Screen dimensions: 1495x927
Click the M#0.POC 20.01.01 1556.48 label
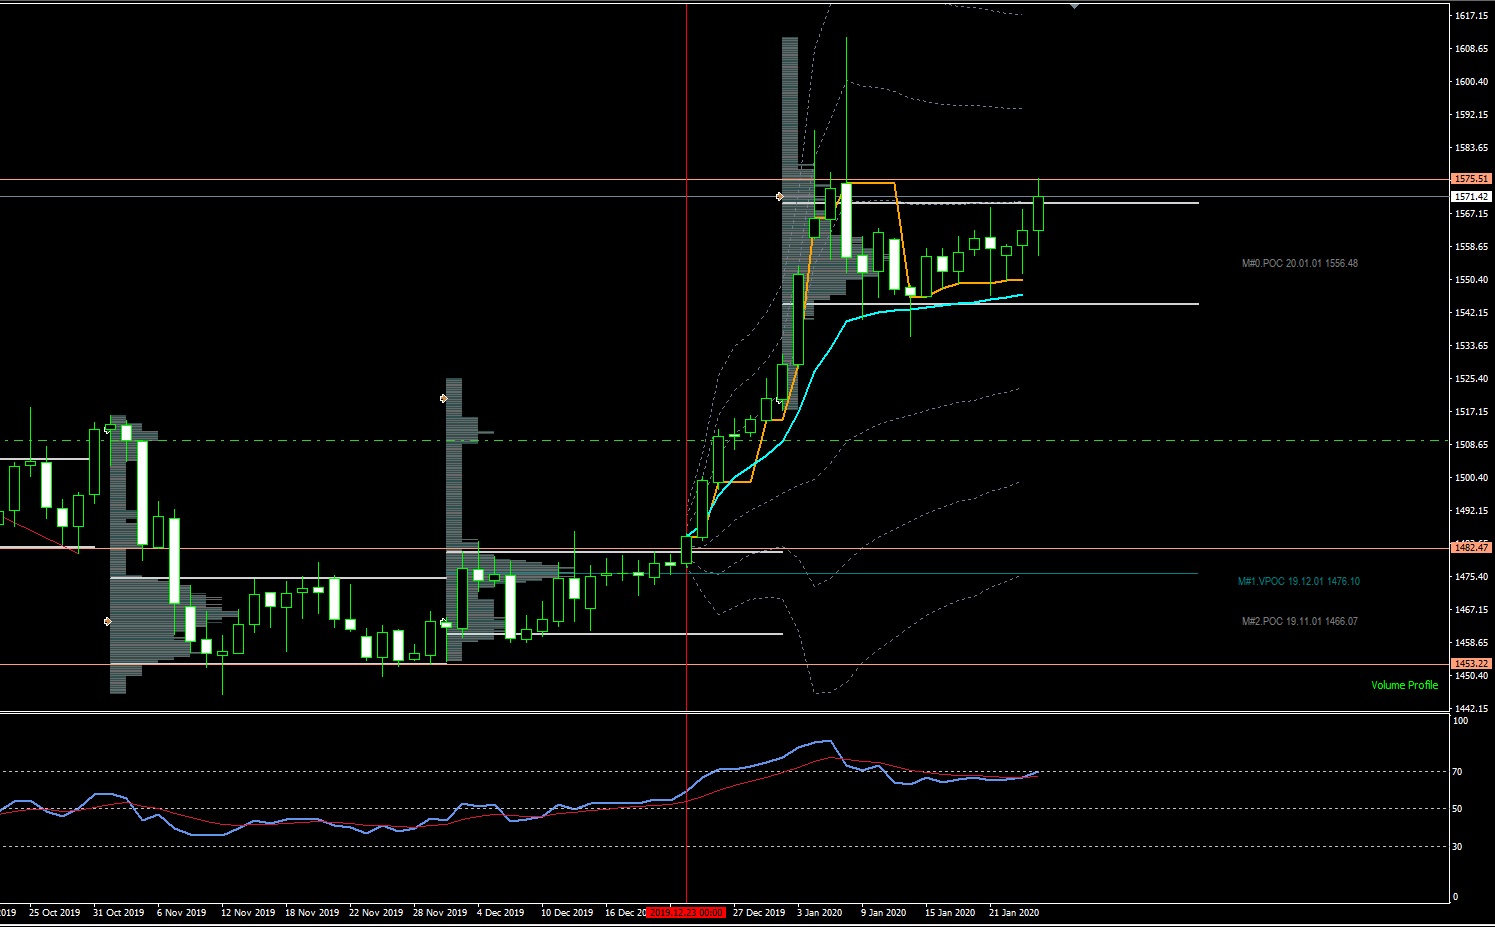pyautogui.click(x=1299, y=264)
